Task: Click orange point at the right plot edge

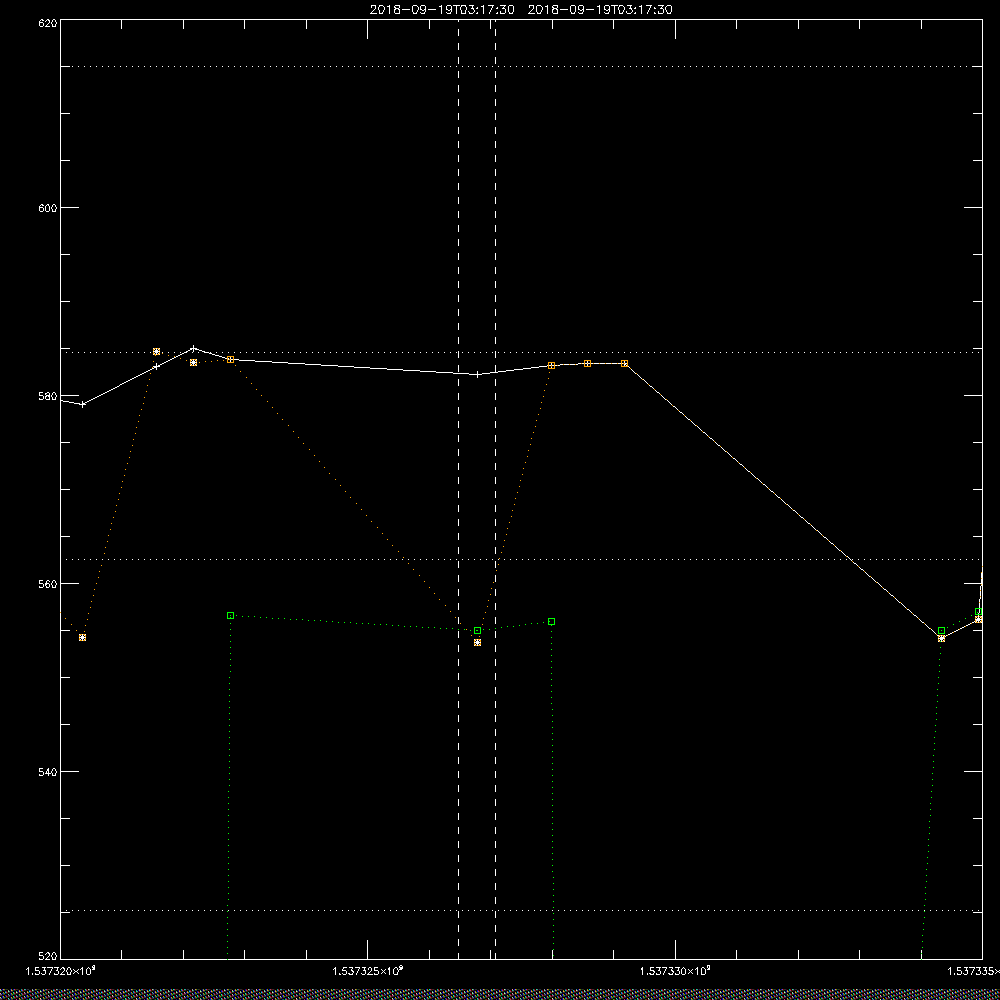Action: point(978,619)
